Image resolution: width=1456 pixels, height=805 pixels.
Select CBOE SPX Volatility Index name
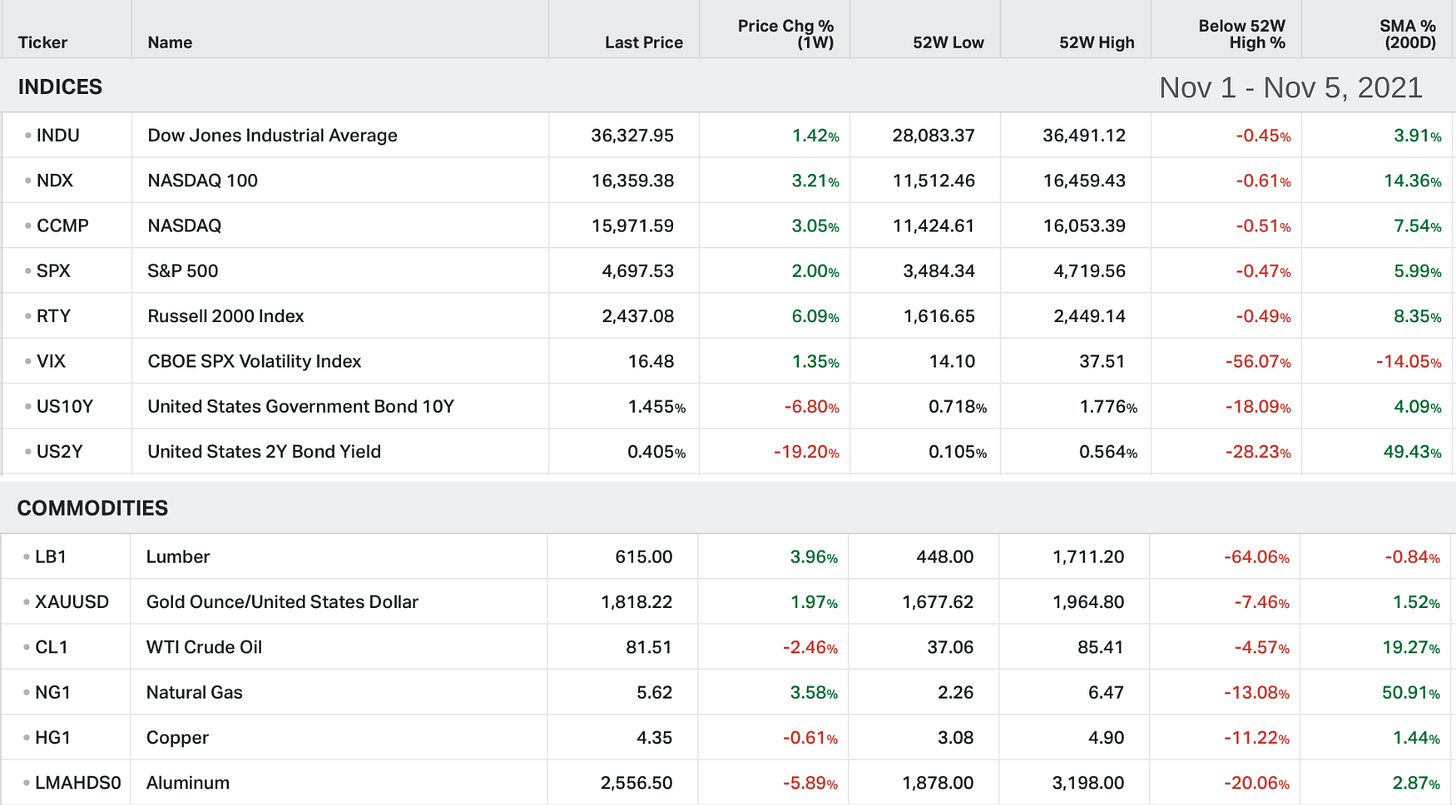(x=254, y=361)
